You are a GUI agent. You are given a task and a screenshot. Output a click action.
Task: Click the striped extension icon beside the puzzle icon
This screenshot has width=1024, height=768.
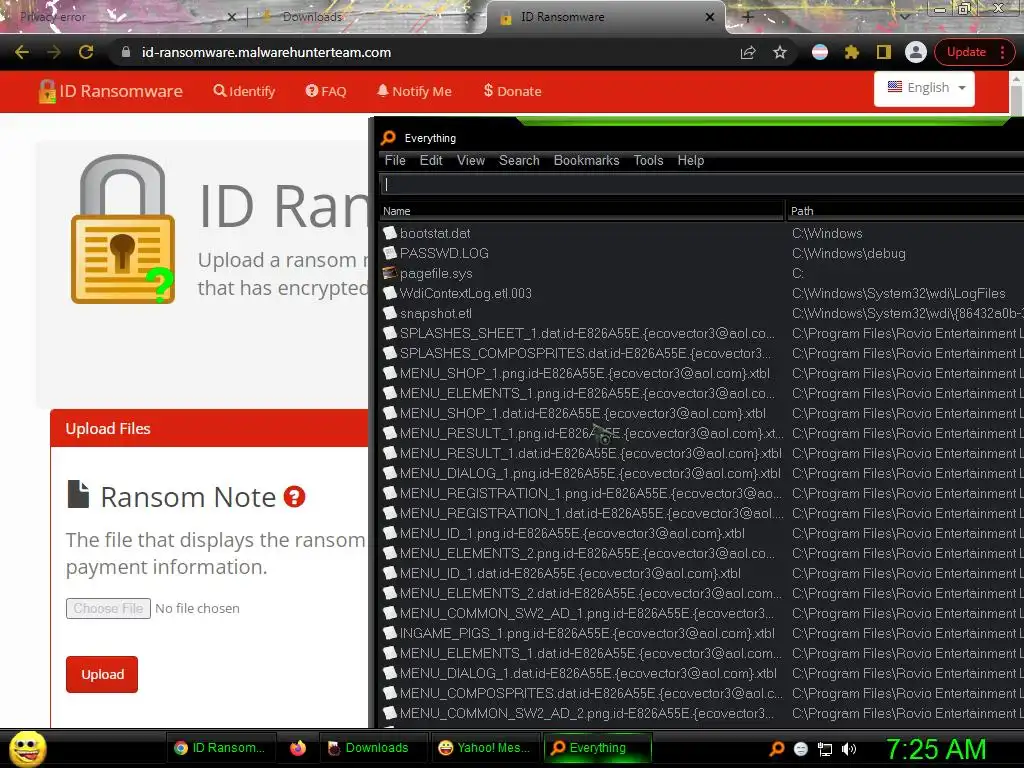[820, 52]
